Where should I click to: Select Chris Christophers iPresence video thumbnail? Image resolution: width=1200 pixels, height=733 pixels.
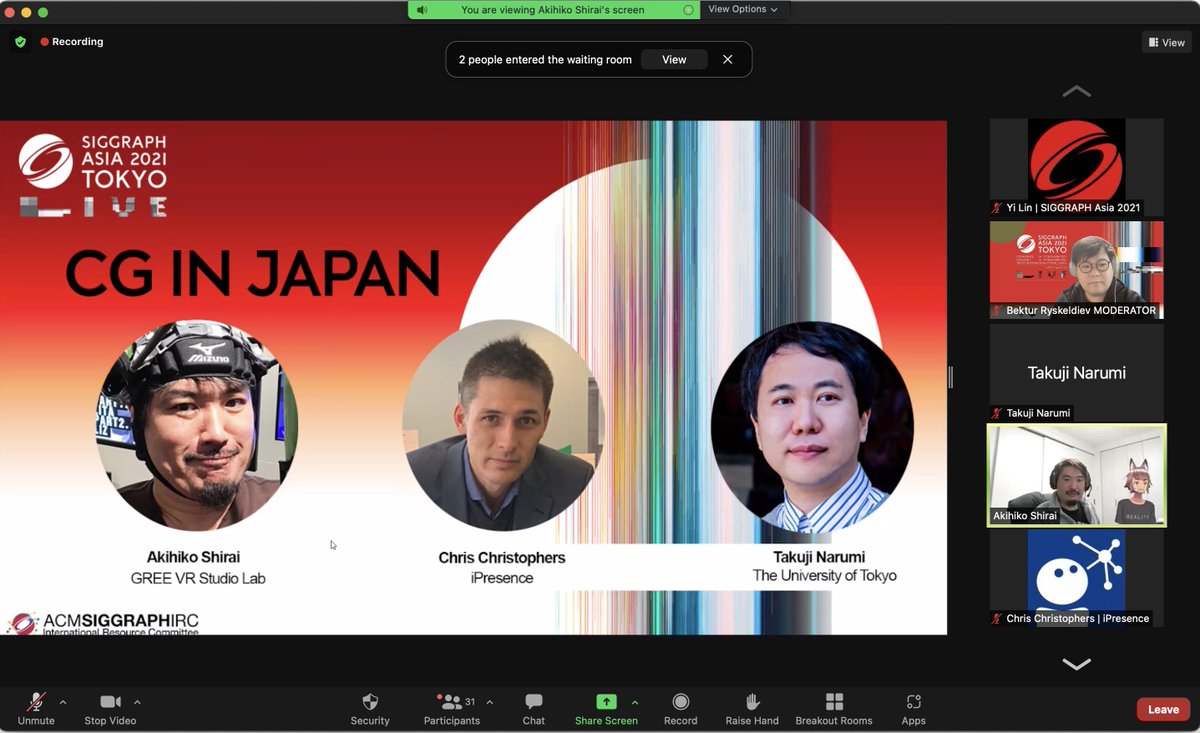click(1076, 578)
